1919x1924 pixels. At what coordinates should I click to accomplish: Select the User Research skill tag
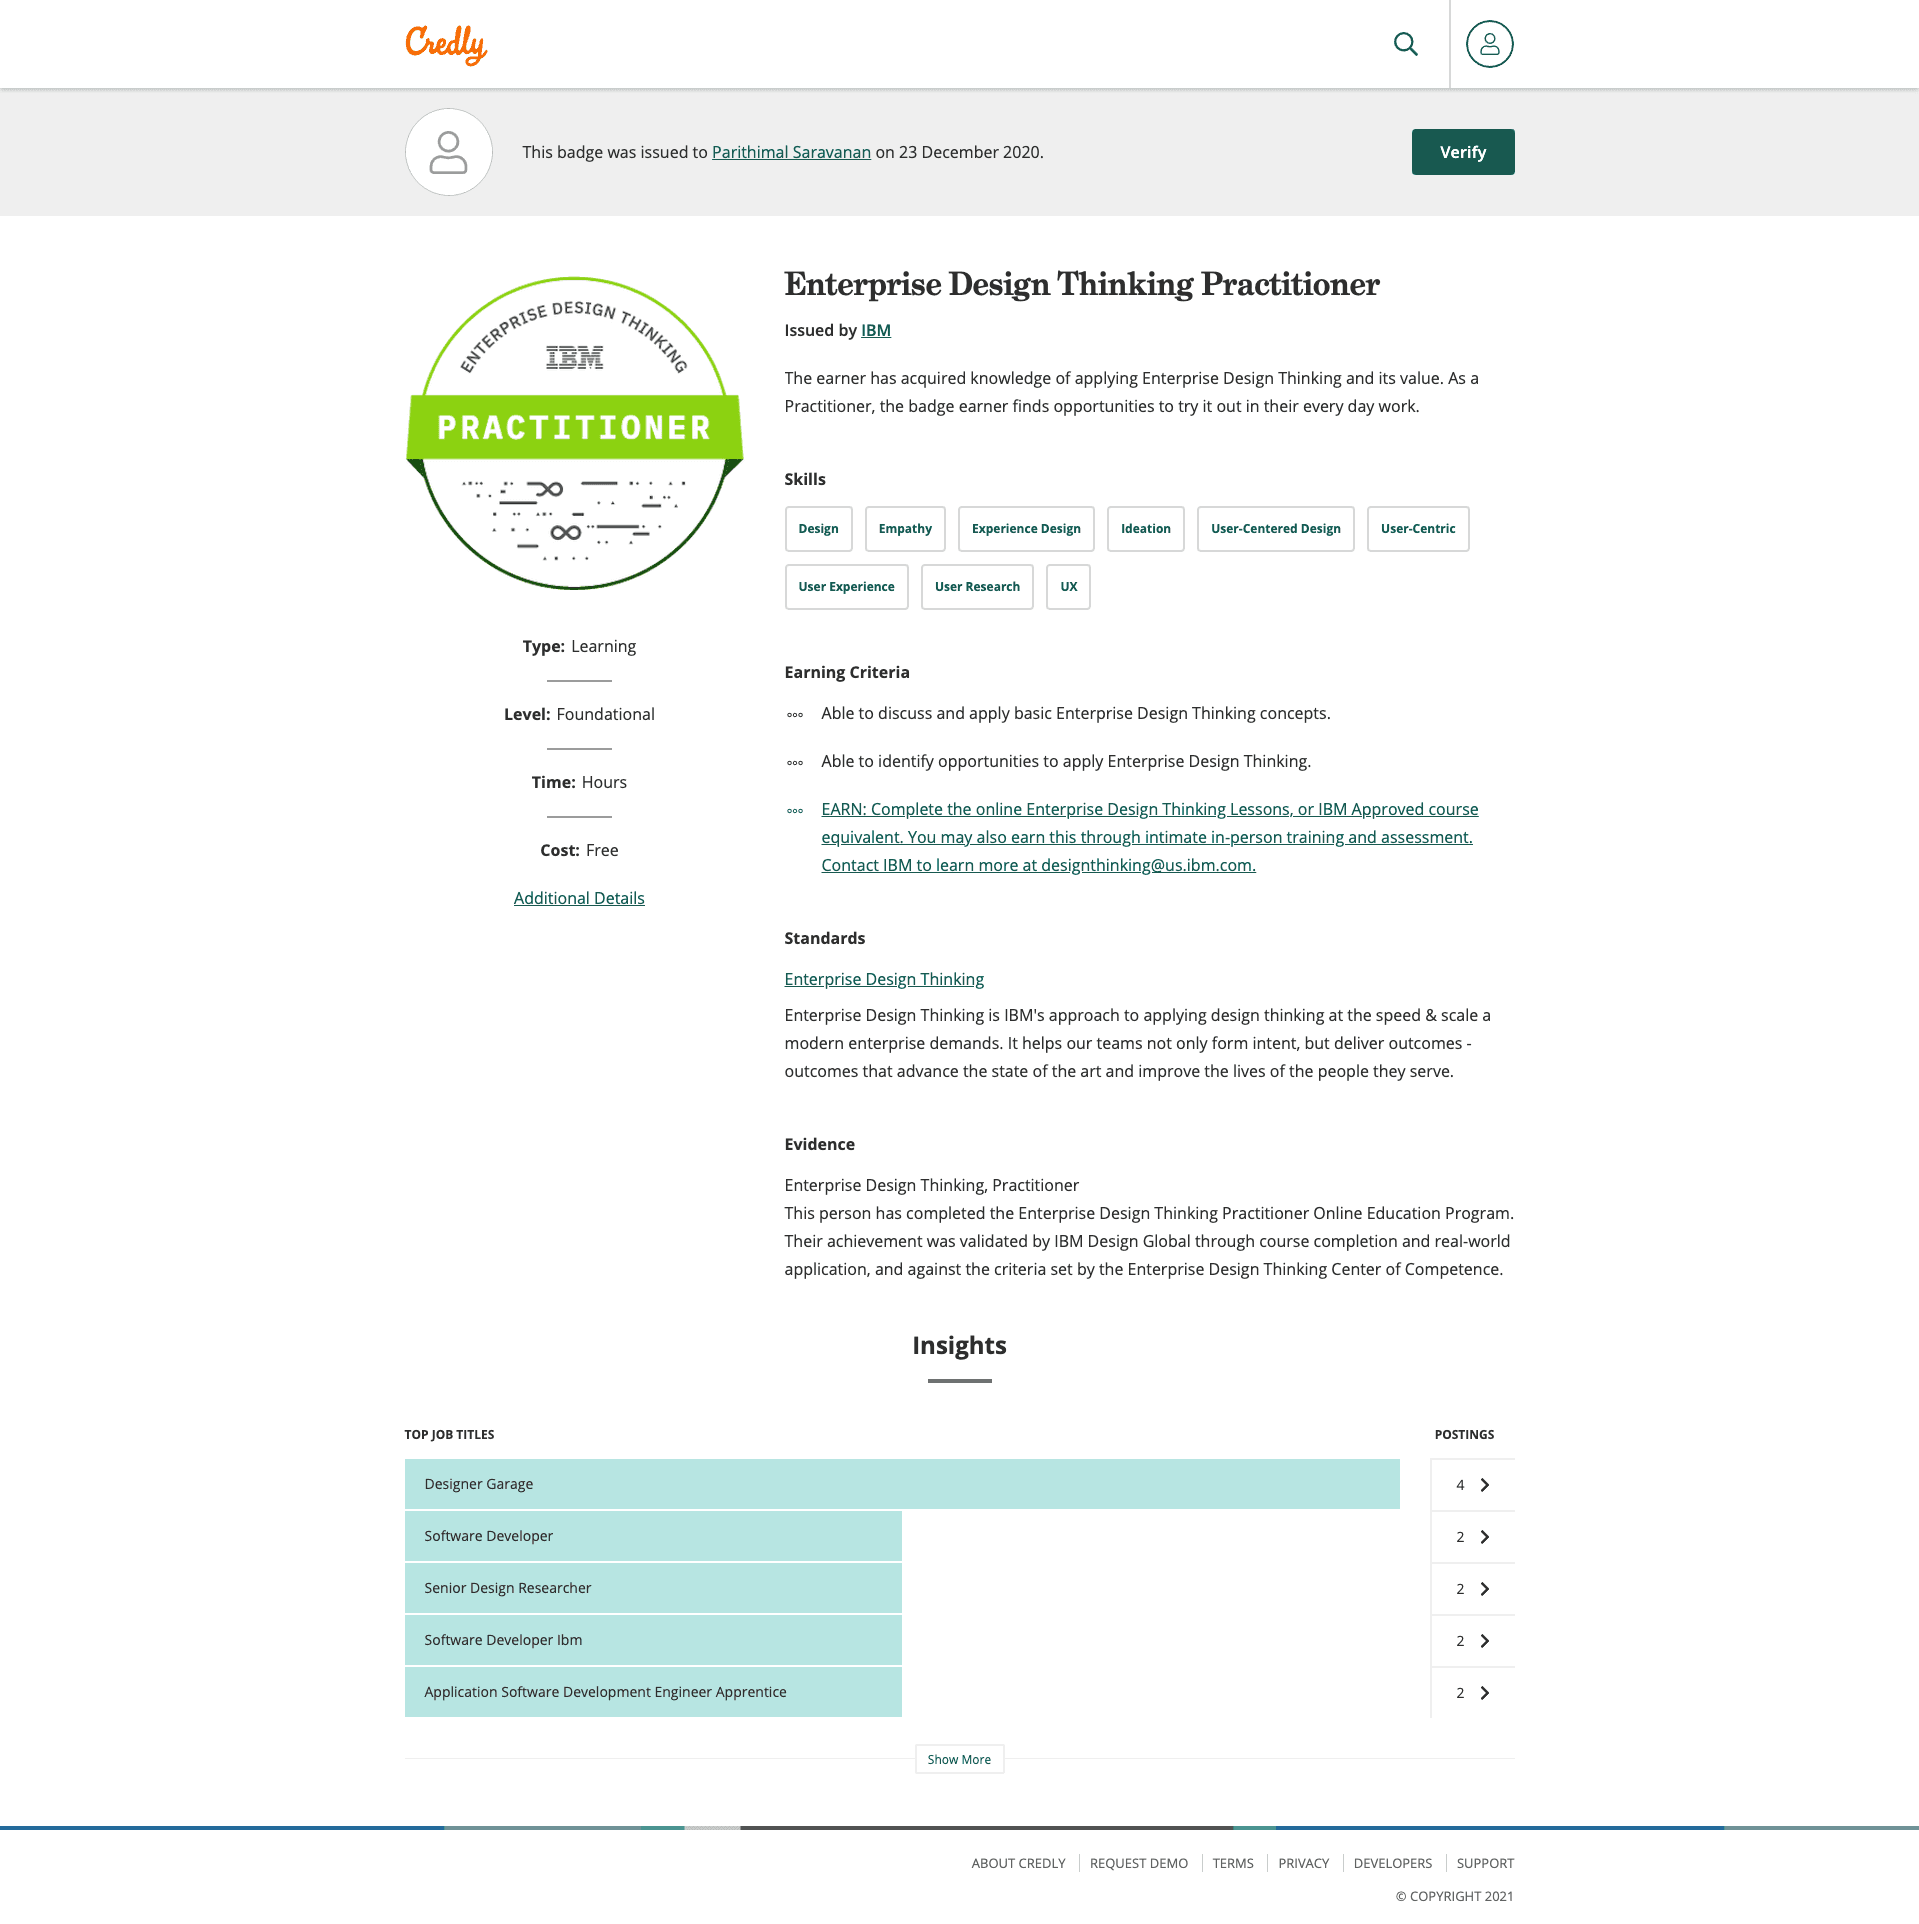pos(977,587)
